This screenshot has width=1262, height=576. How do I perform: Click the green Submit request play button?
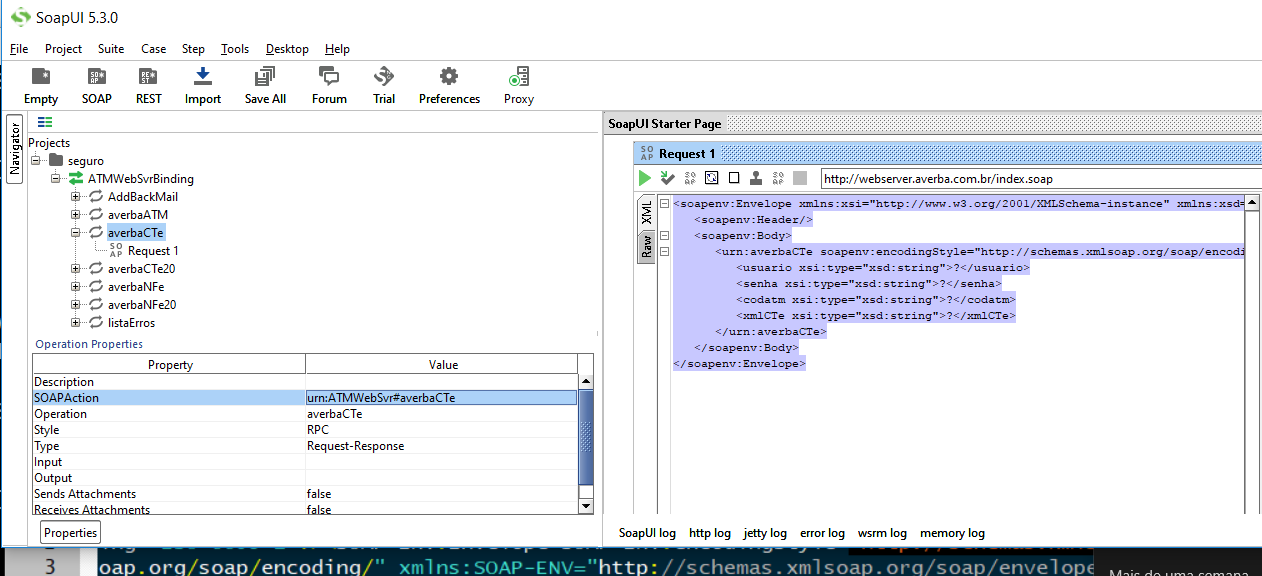pos(645,178)
